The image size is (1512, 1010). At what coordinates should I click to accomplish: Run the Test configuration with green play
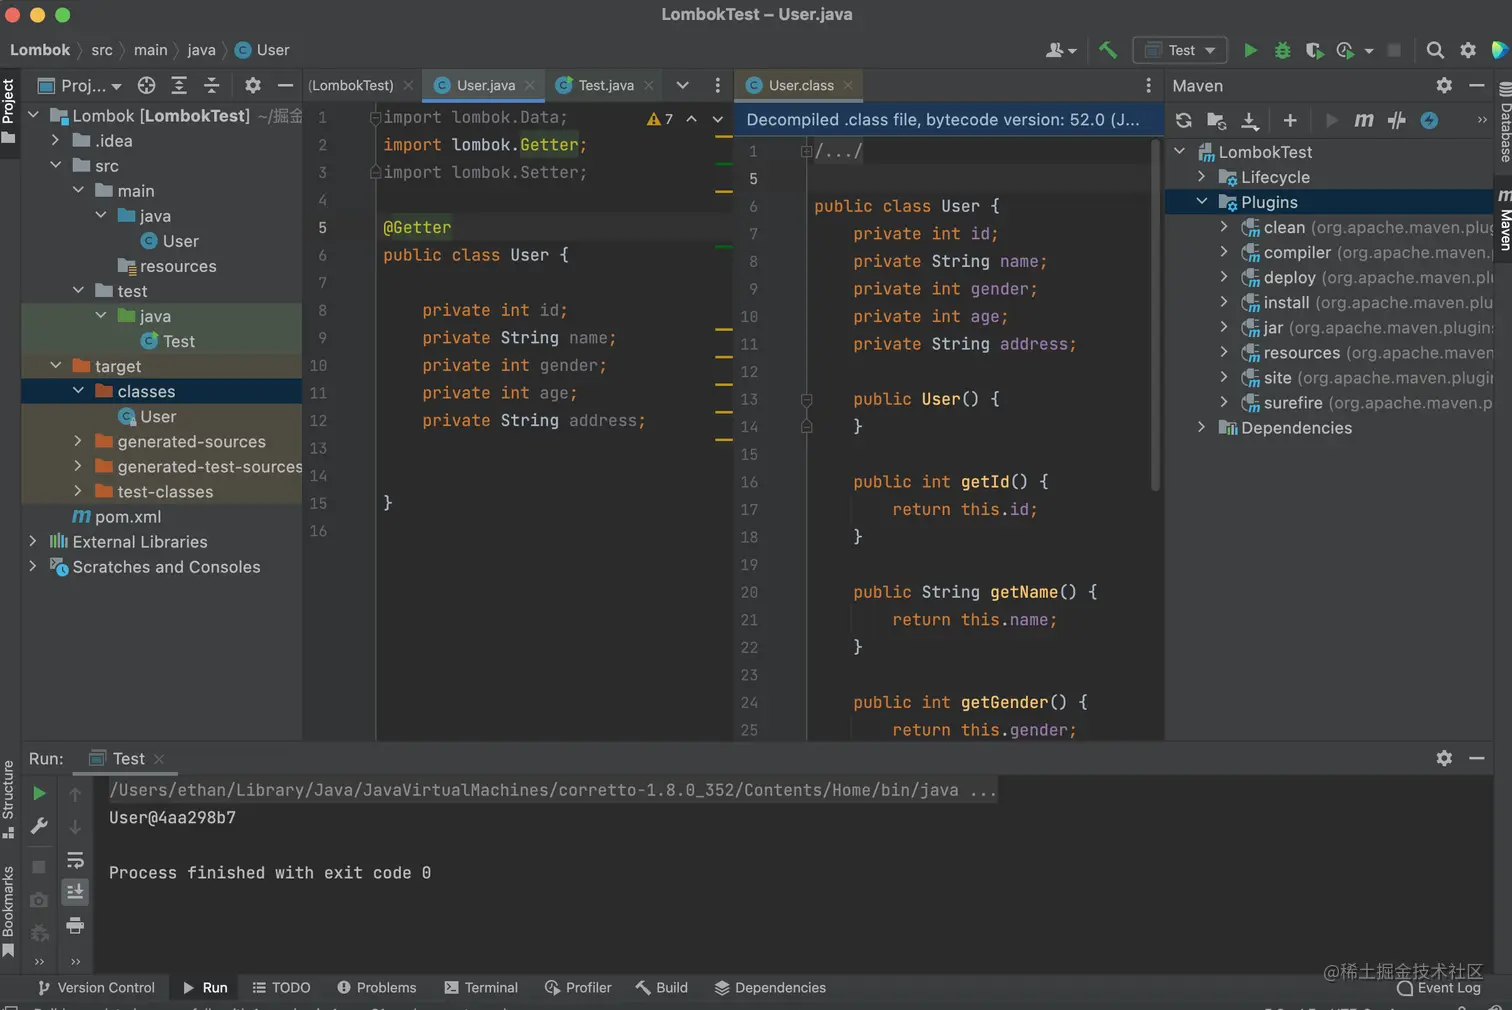pos(1250,50)
